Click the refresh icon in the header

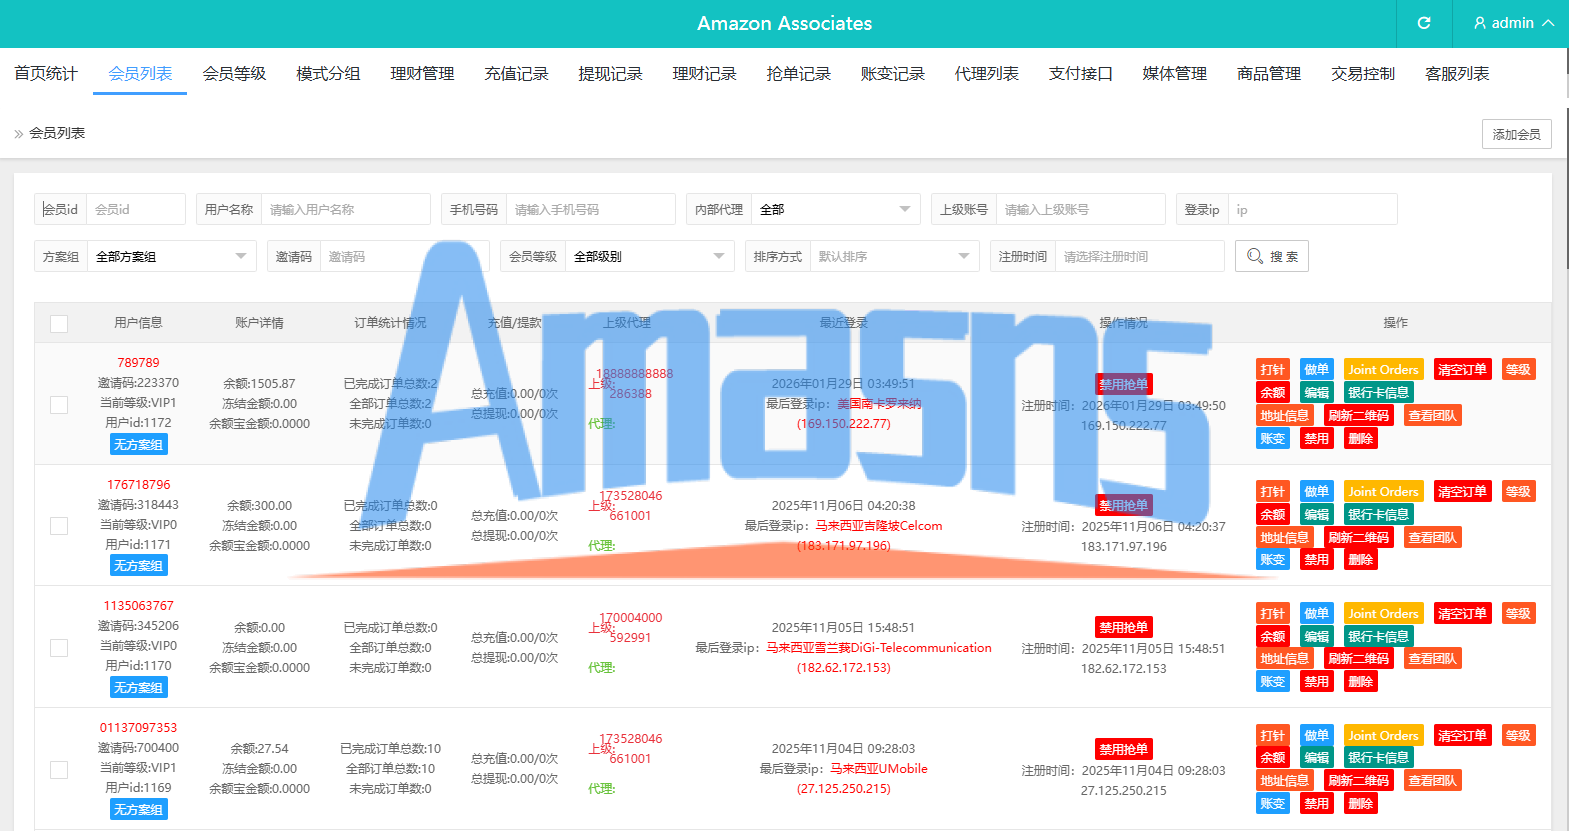pyautogui.click(x=1424, y=23)
